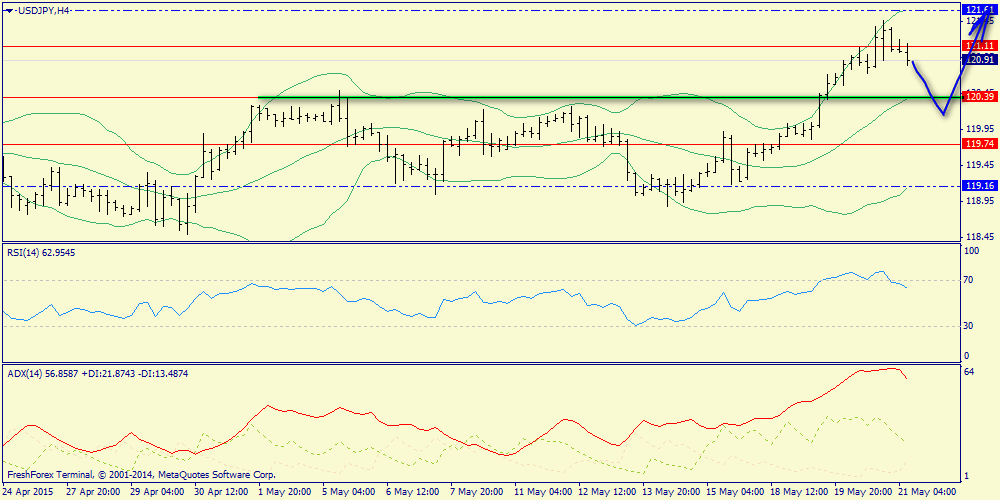This screenshot has width=1000, height=500.
Task: Click the 1 May 20:00 time label
Action: pyautogui.click(x=284, y=492)
